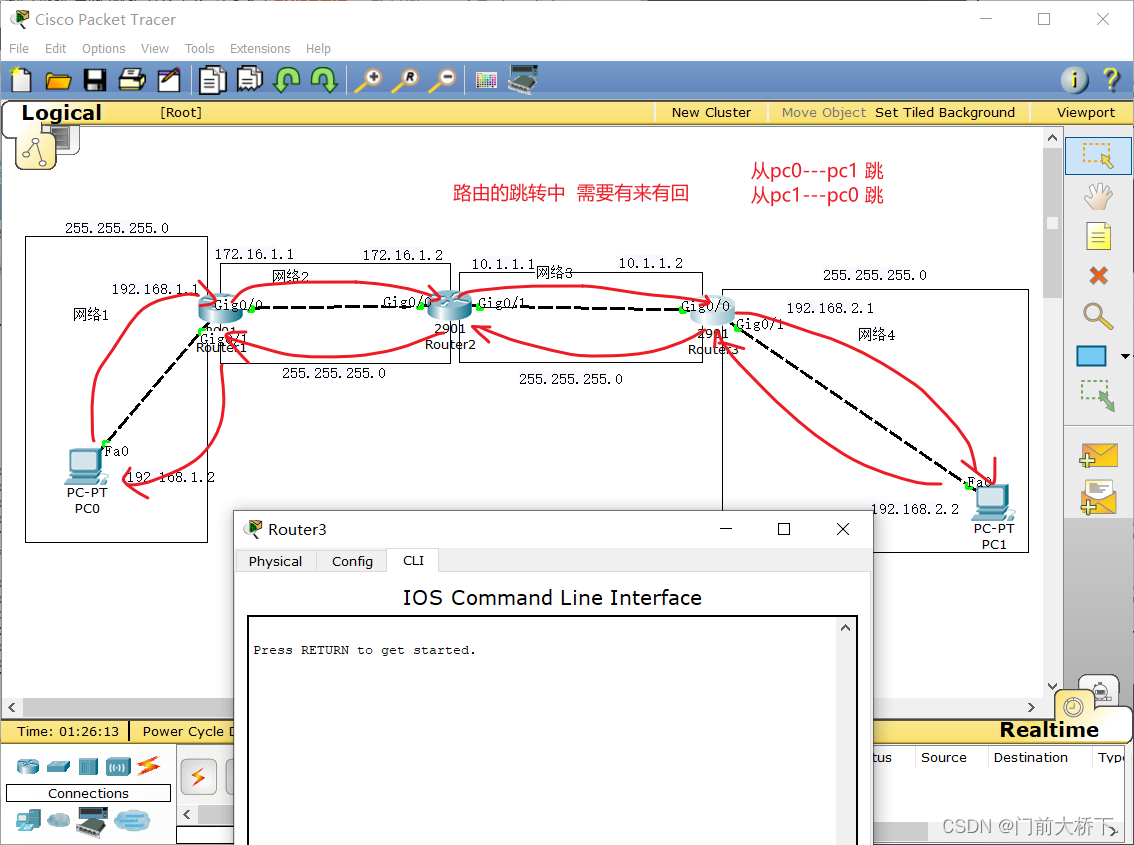This screenshot has width=1134, height=845.
Task: Select the Wireless Devices category
Action: pyautogui.click(x=118, y=766)
